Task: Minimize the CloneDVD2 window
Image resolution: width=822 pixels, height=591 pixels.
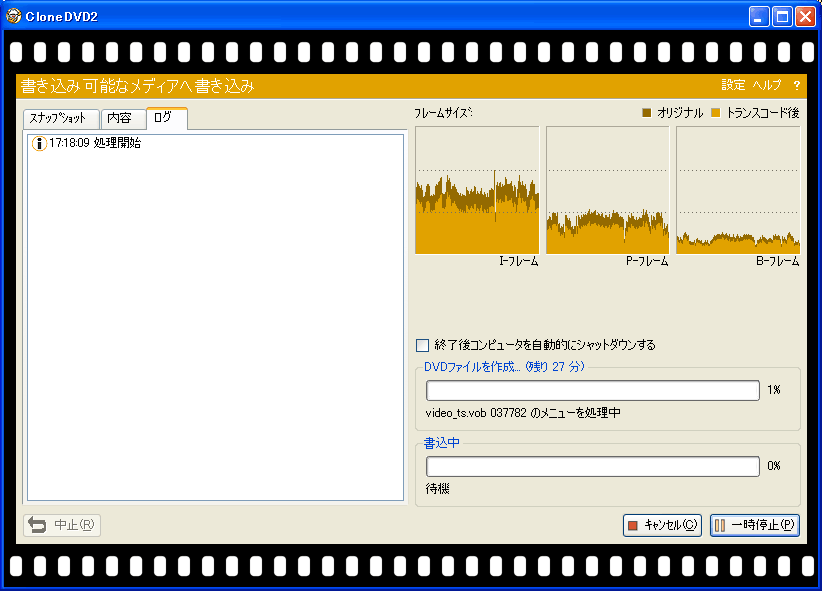Action: pos(759,17)
